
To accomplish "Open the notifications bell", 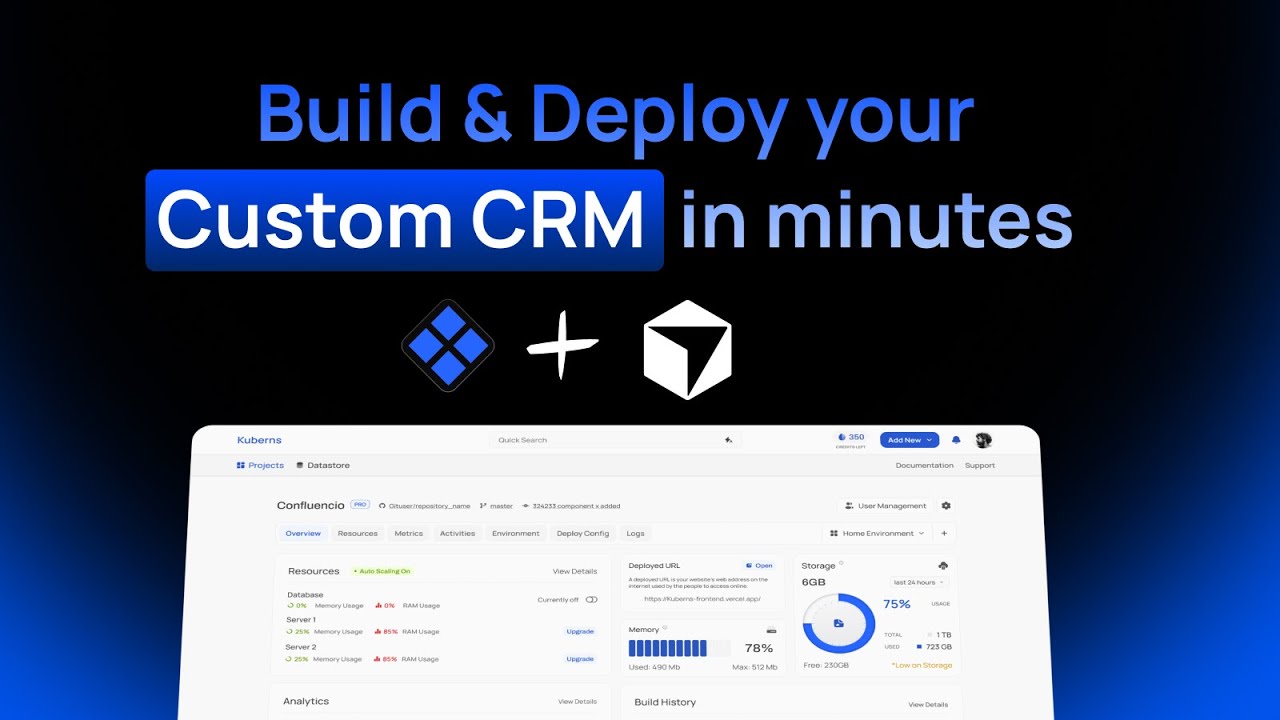I will (x=956, y=440).
